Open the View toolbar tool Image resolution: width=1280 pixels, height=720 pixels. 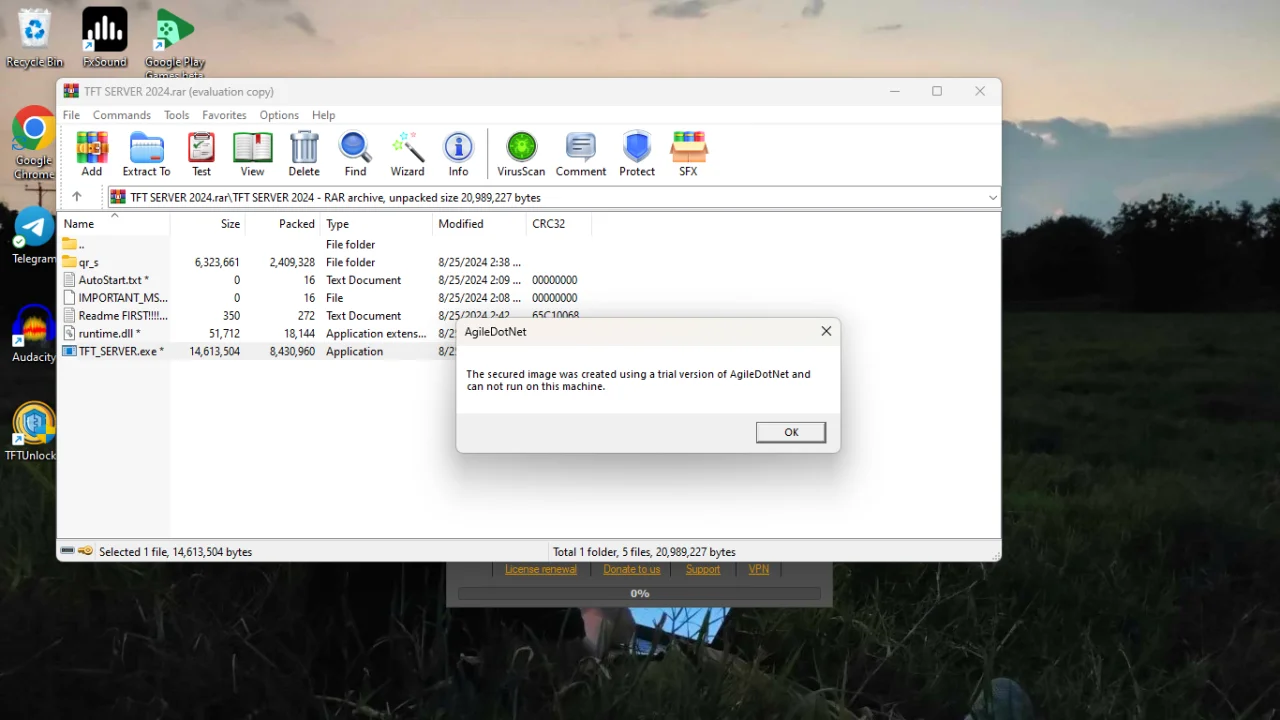(252, 154)
